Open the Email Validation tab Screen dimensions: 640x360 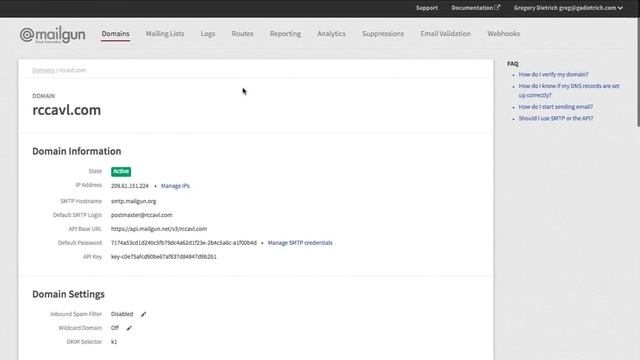(x=446, y=34)
